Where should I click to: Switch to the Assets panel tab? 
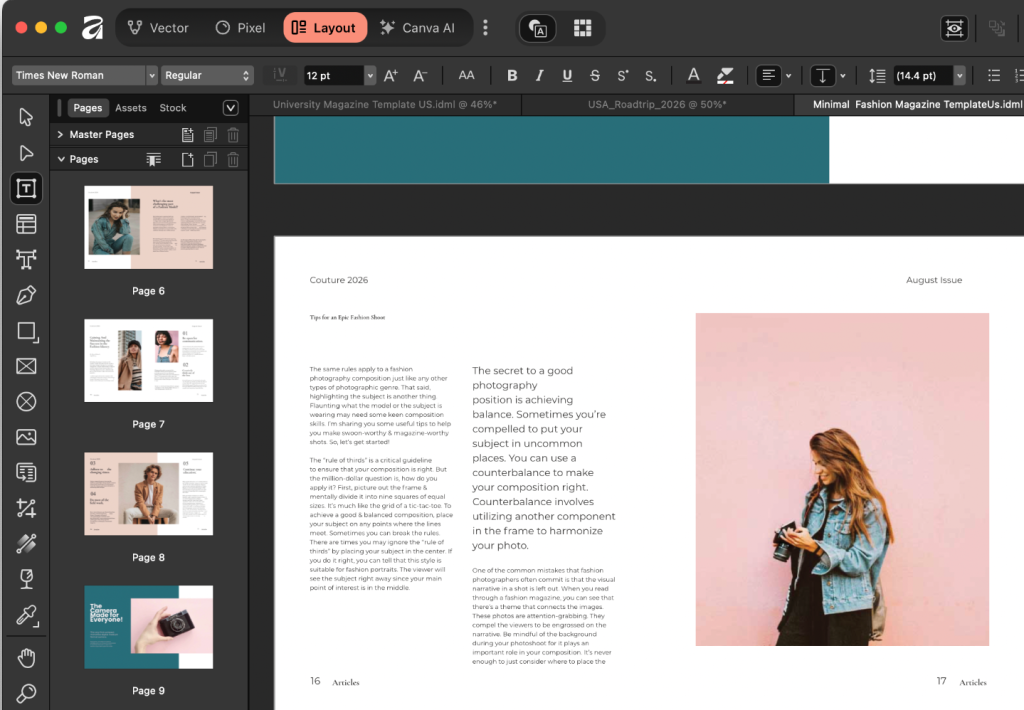tap(131, 108)
